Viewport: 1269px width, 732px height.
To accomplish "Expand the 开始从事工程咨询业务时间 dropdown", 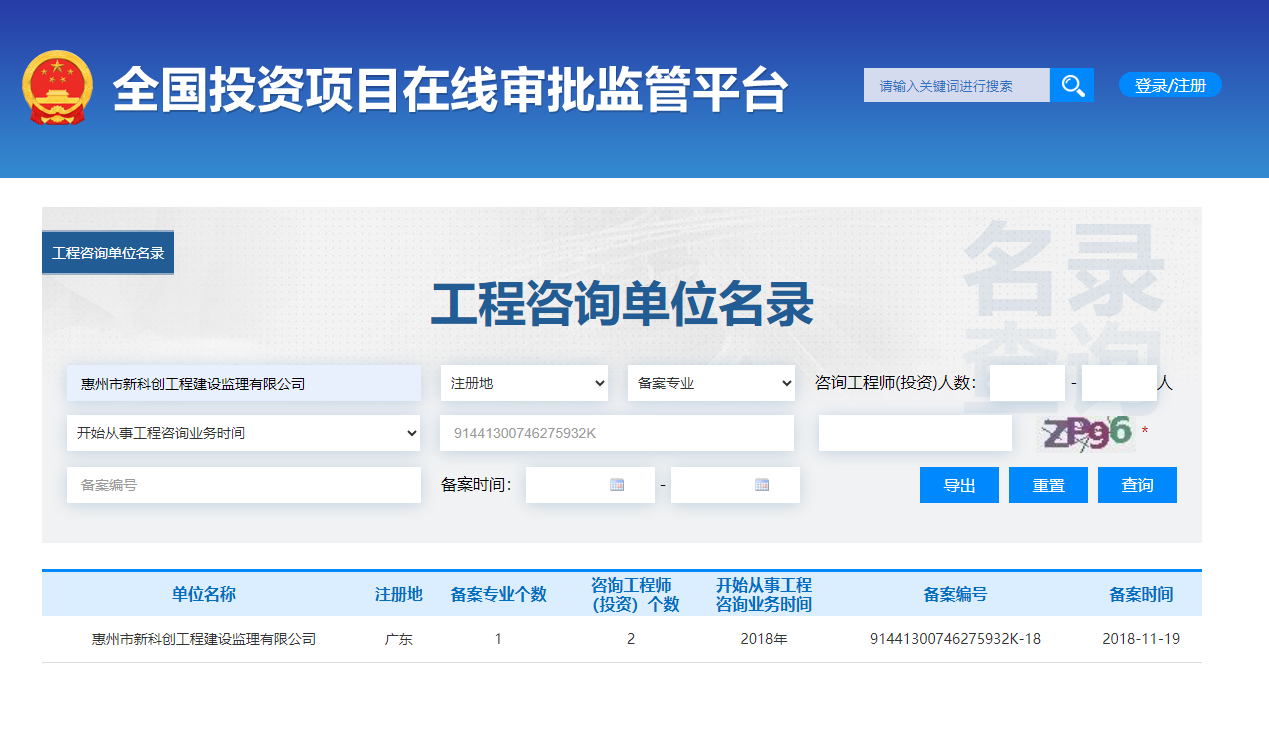I will tap(243, 433).
